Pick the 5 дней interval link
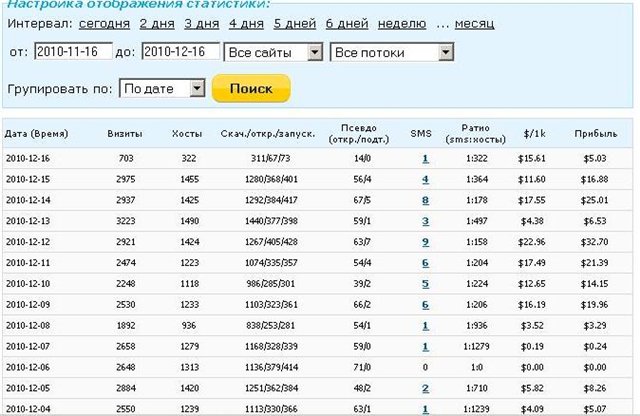The width and height of the screenshot is (640, 416). (293, 23)
